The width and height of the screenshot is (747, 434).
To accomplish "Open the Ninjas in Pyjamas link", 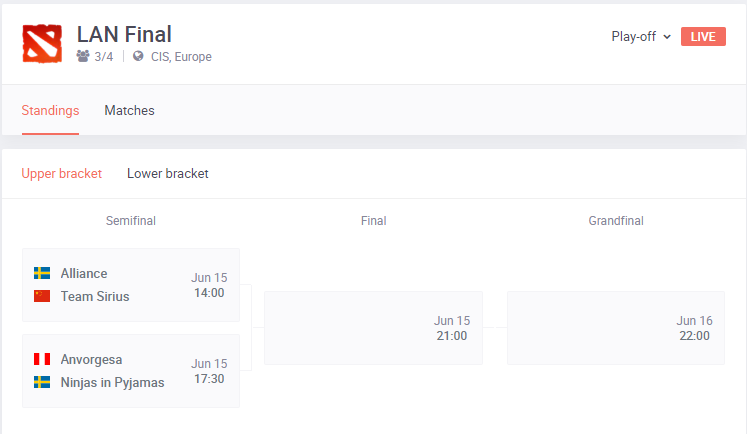I will click(112, 383).
